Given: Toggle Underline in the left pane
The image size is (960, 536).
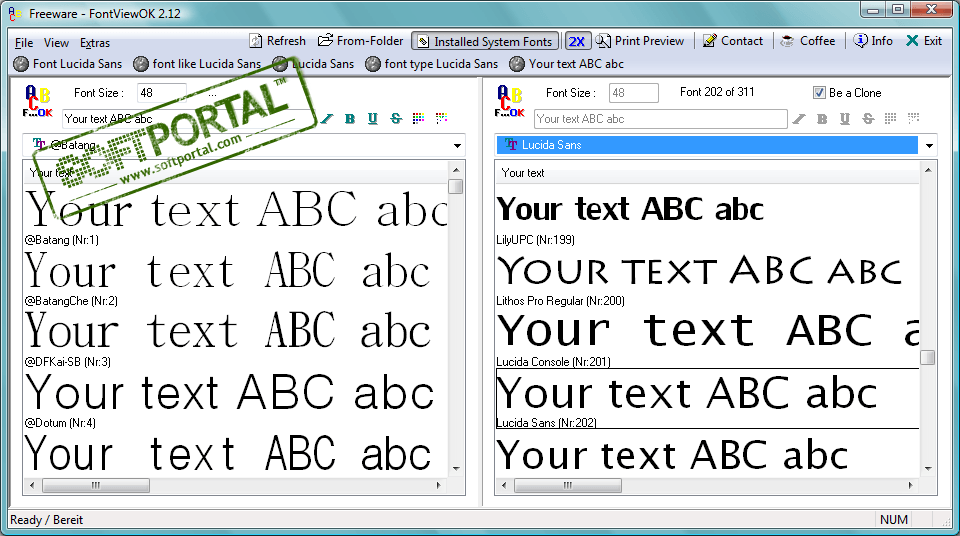Looking at the screenshot, I should pos(373,119).
